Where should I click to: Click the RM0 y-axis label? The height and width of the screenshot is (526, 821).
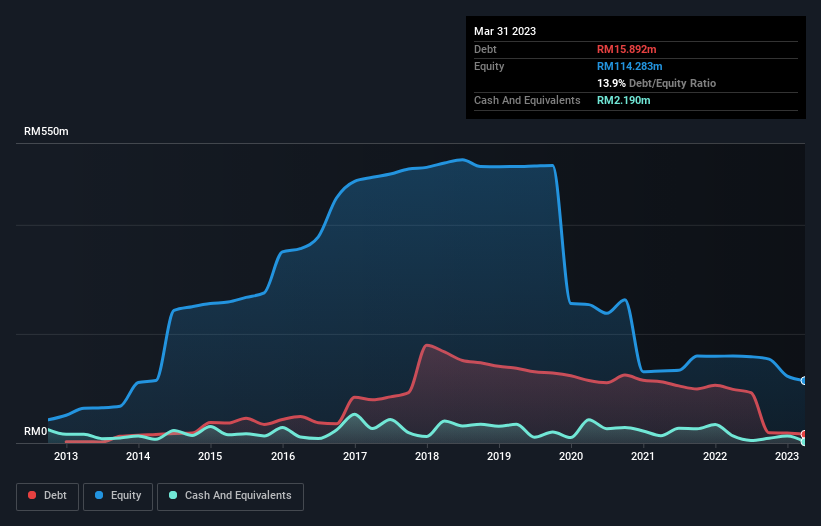click(36, 432)
